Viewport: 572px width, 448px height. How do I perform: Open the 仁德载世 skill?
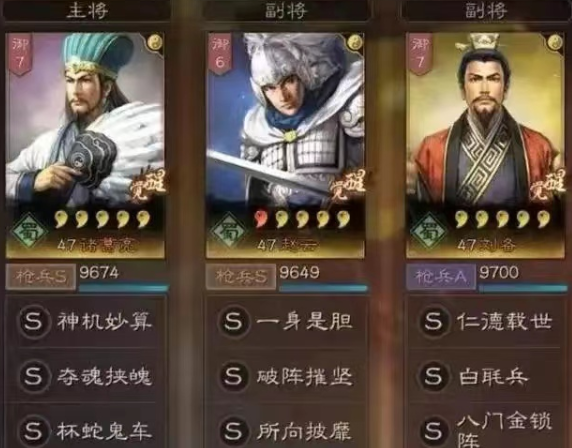pos(486,322)
